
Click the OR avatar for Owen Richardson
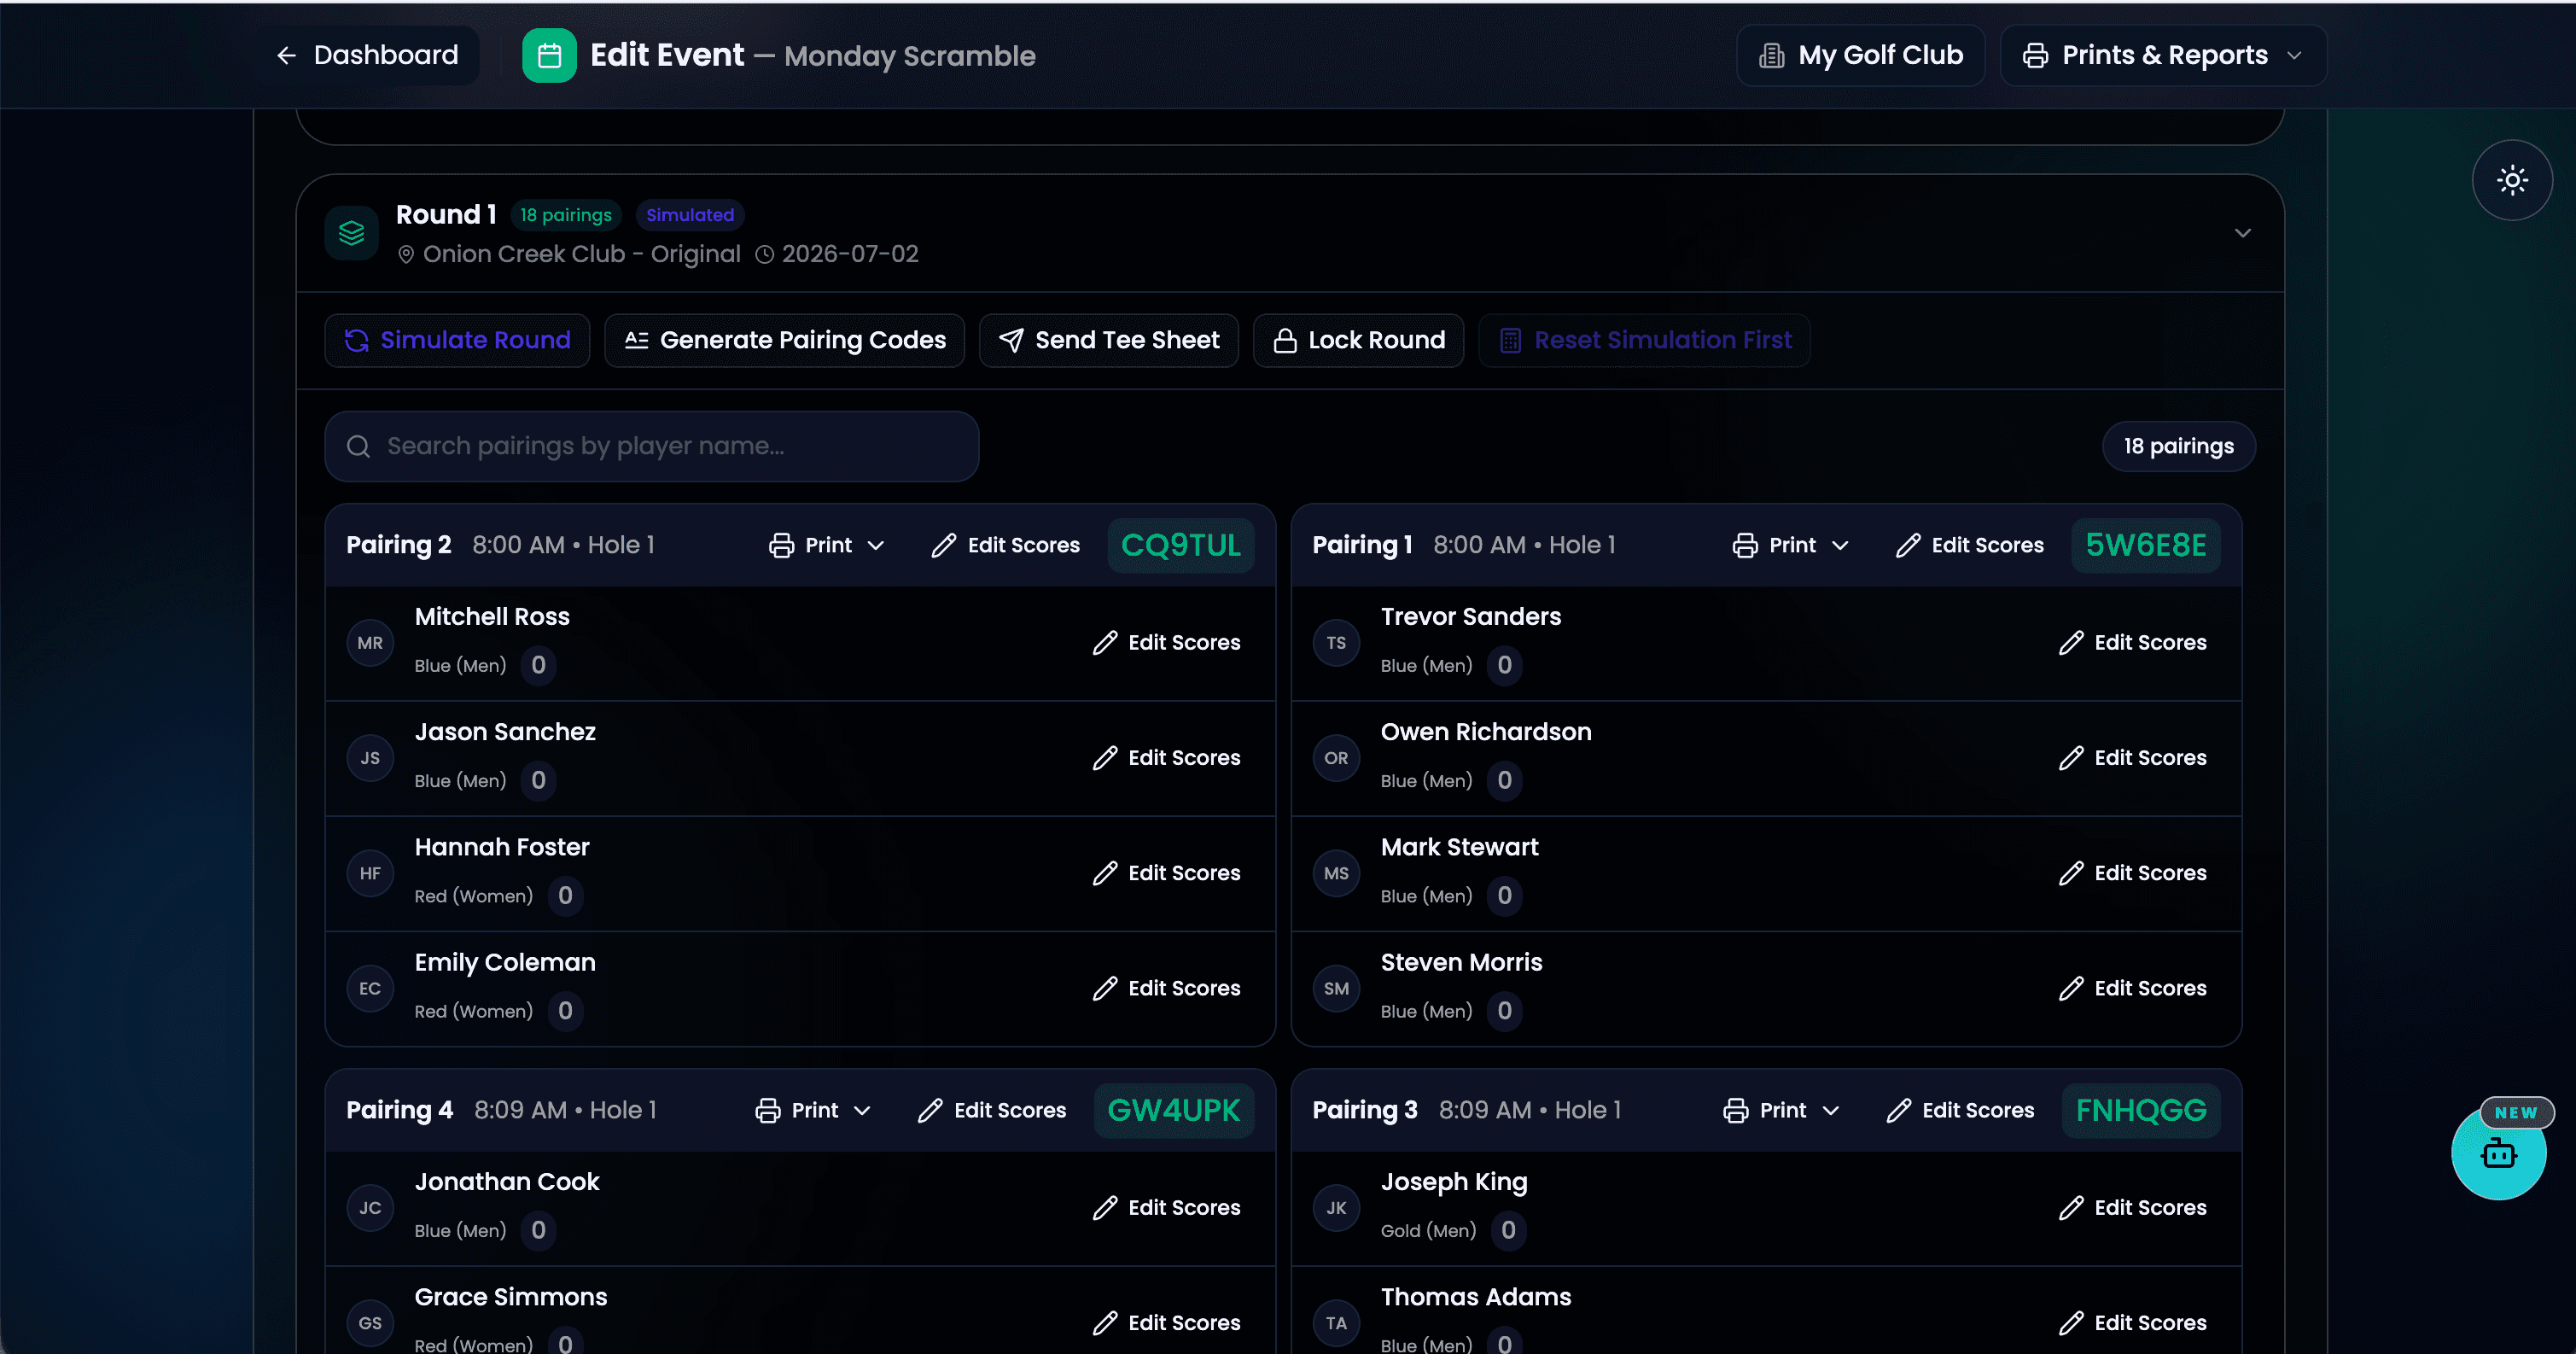click(1336, 758)
